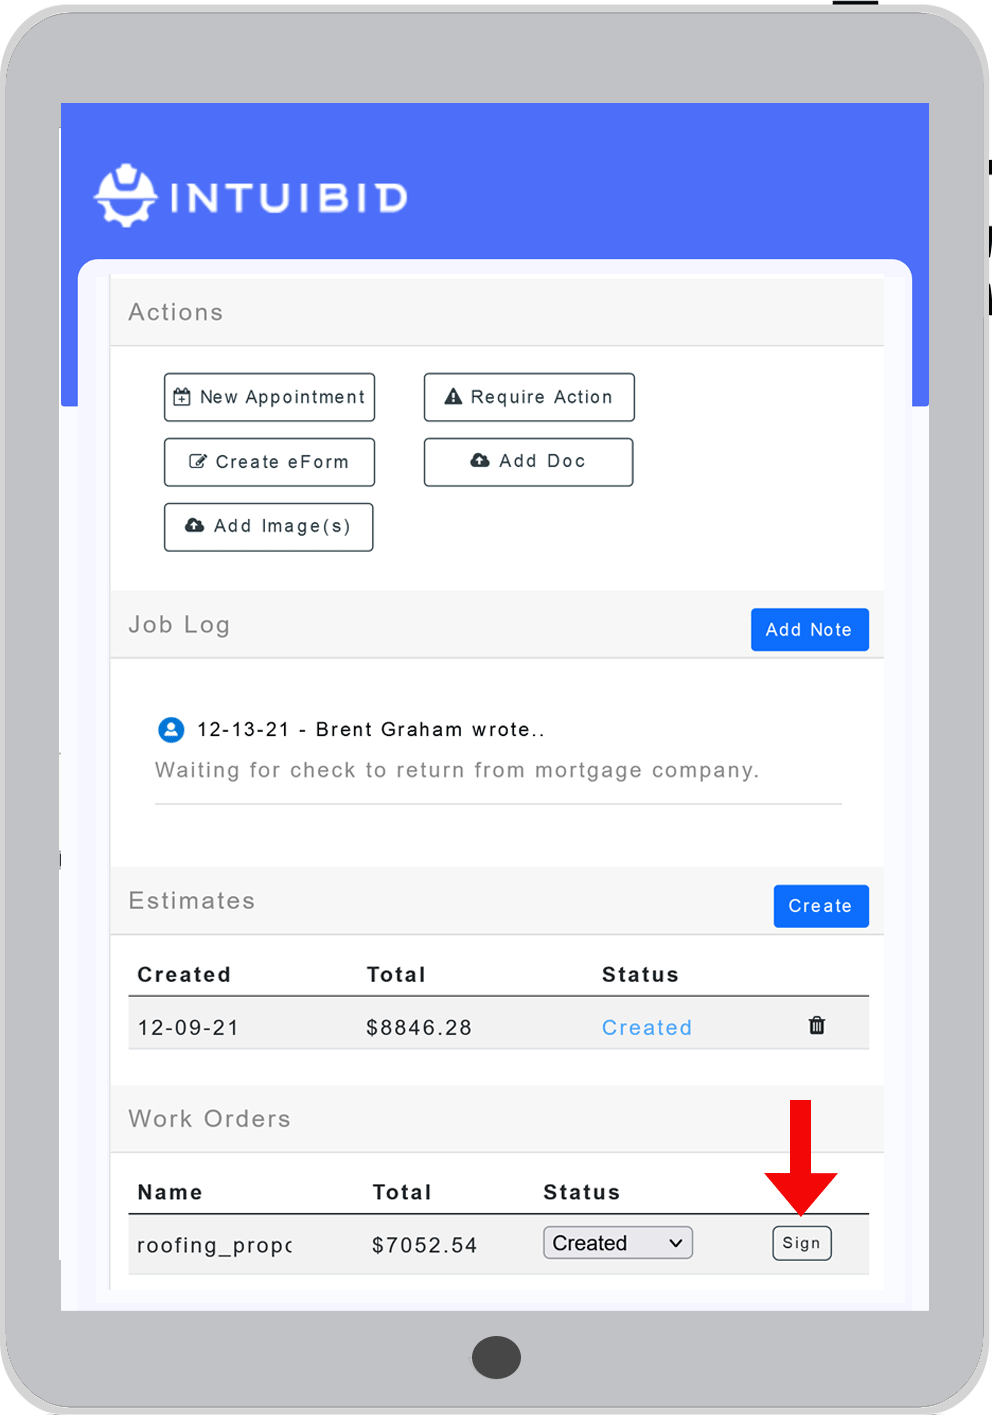Click the $7052.54 work order total
Image resolution: width=992 pixels, height=1421 pixels.
(424, 1245)
